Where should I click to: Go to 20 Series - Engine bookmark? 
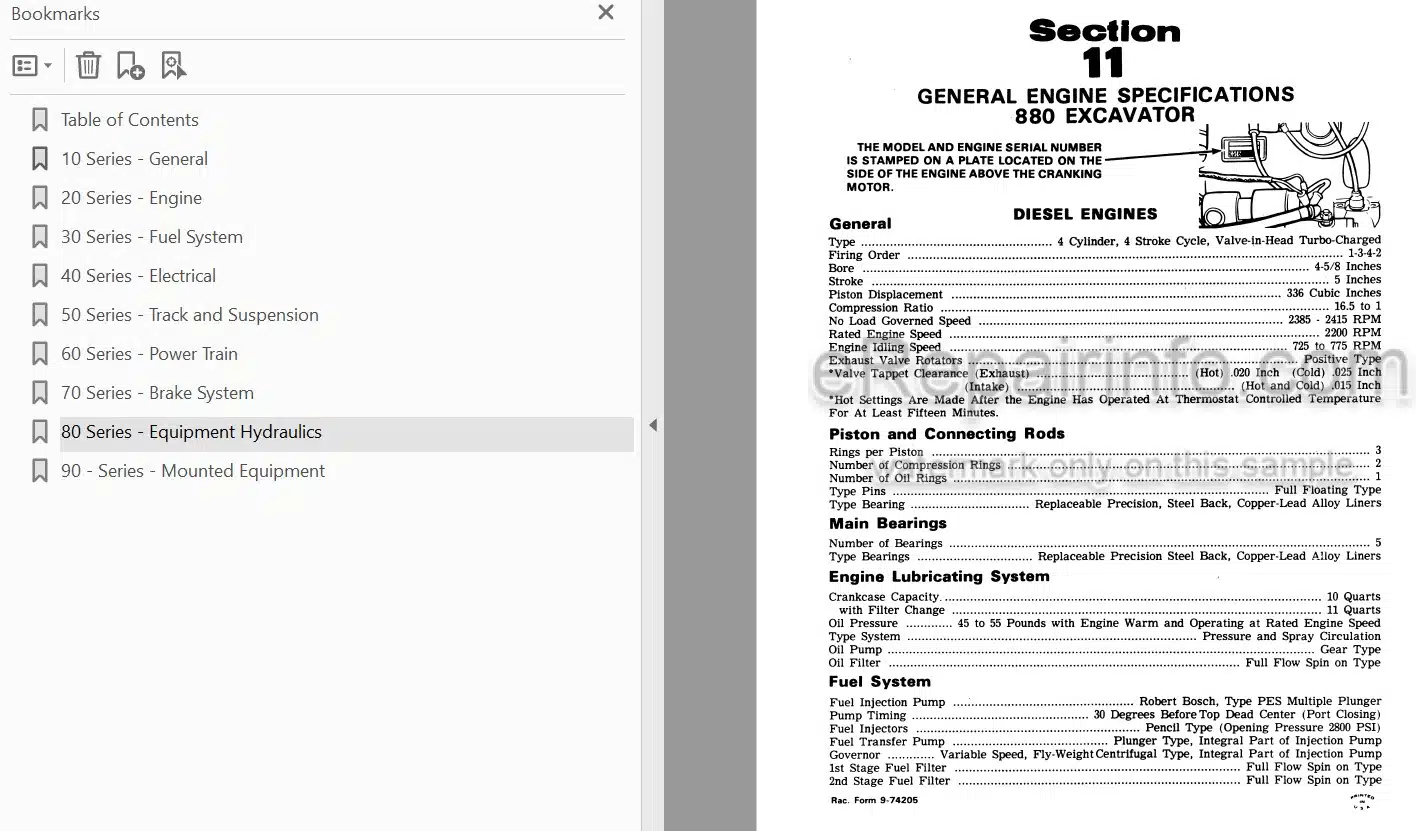pos(131,198)
